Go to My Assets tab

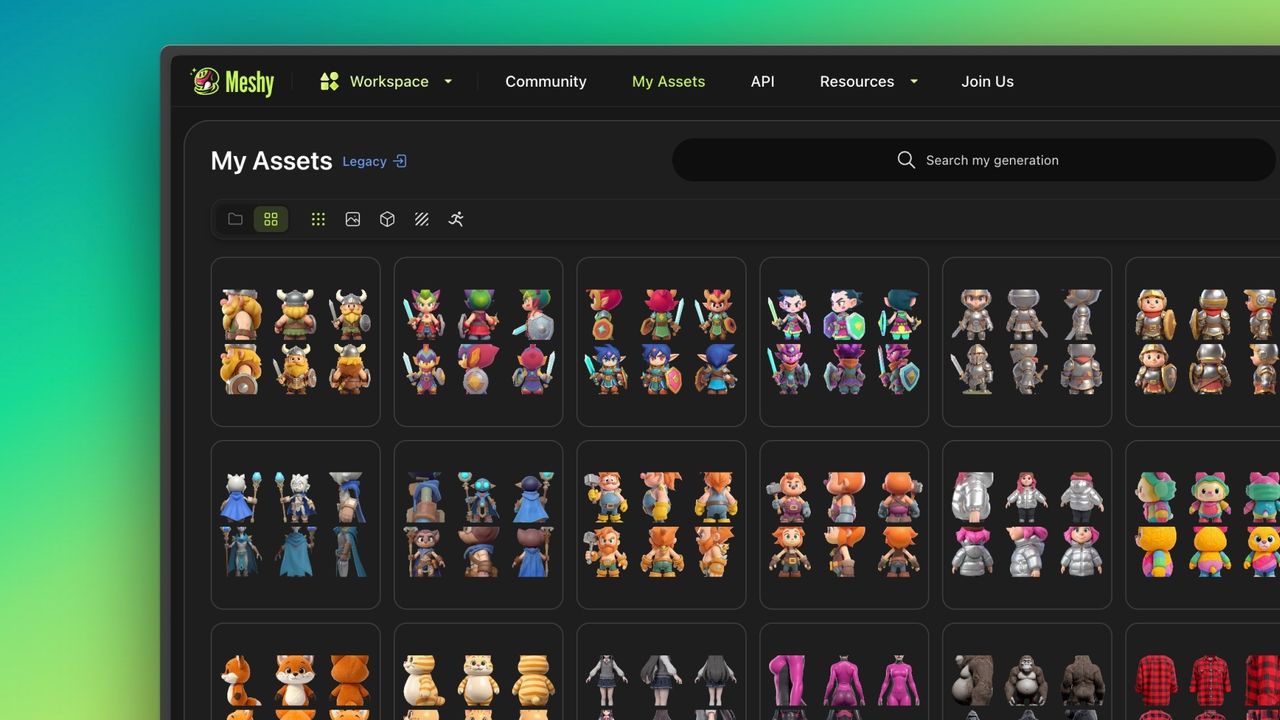coord(668,82)
